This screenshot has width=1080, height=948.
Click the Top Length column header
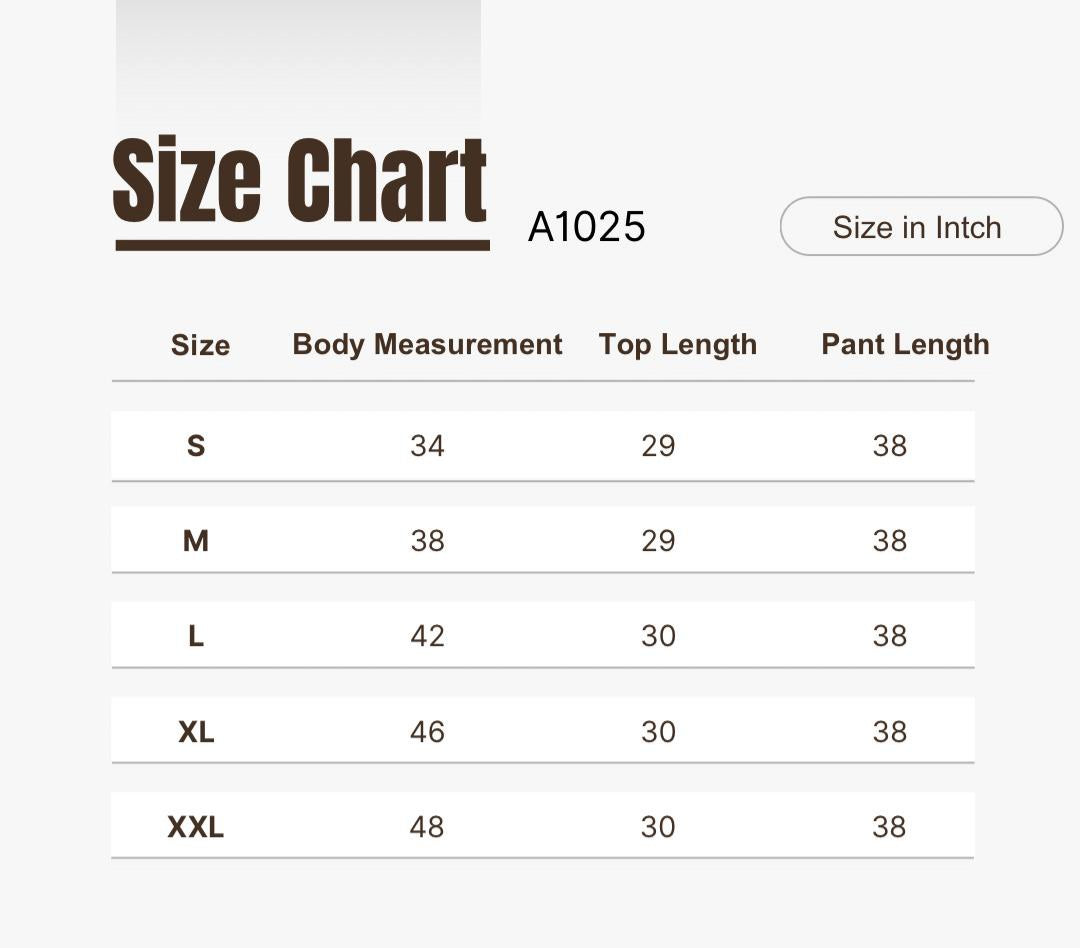678,344
